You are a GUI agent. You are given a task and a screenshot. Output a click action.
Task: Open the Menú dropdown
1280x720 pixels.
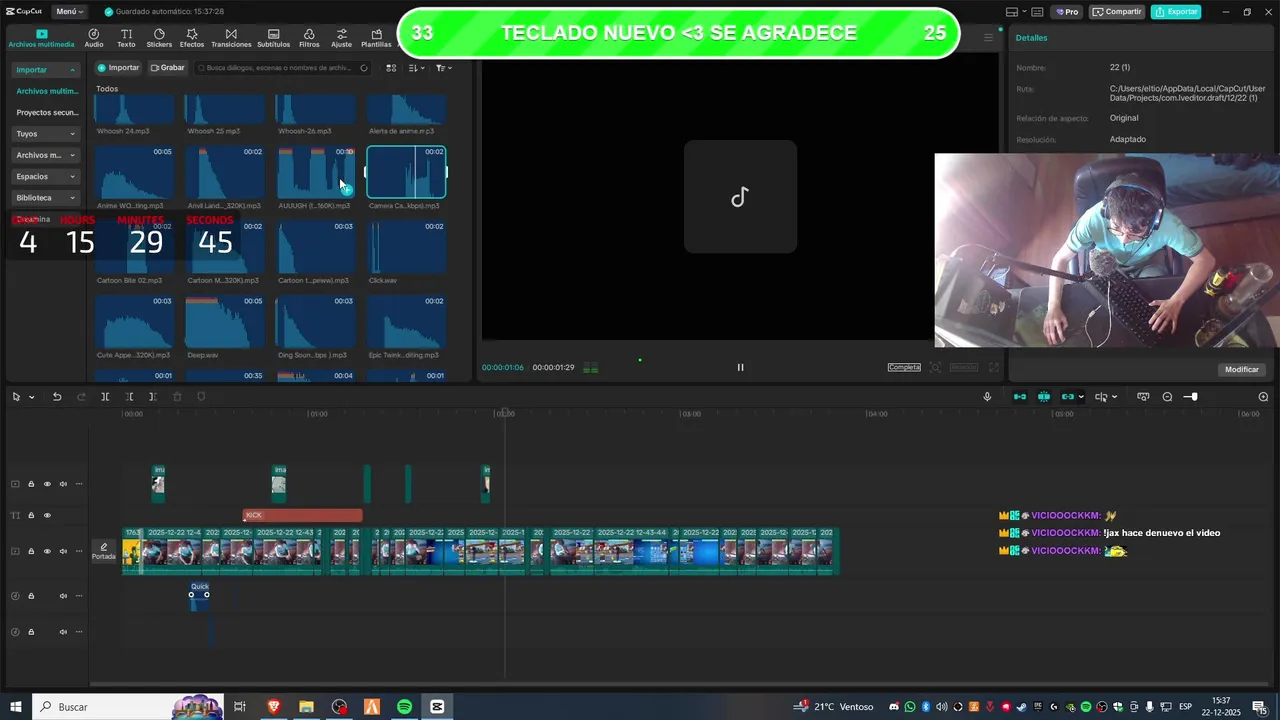69,12
